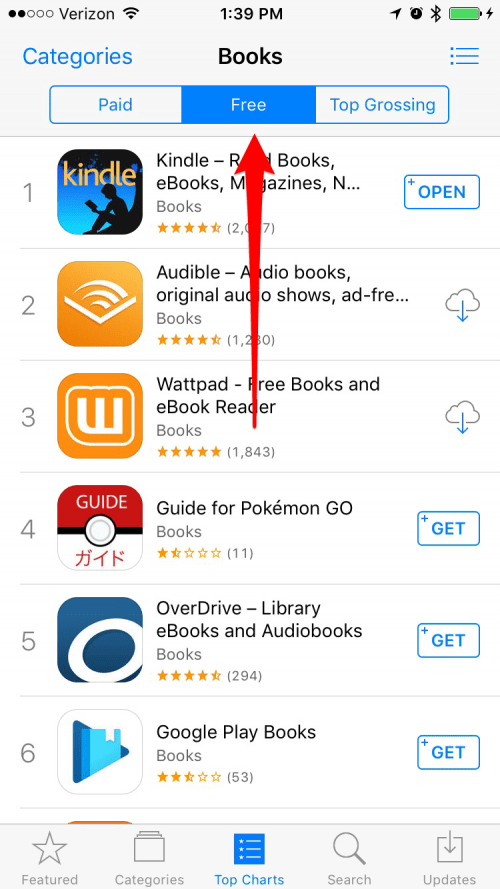This screenshot has height=889, width=500.
Task: Open the Updates tab
Action: (x=450, y=858)
